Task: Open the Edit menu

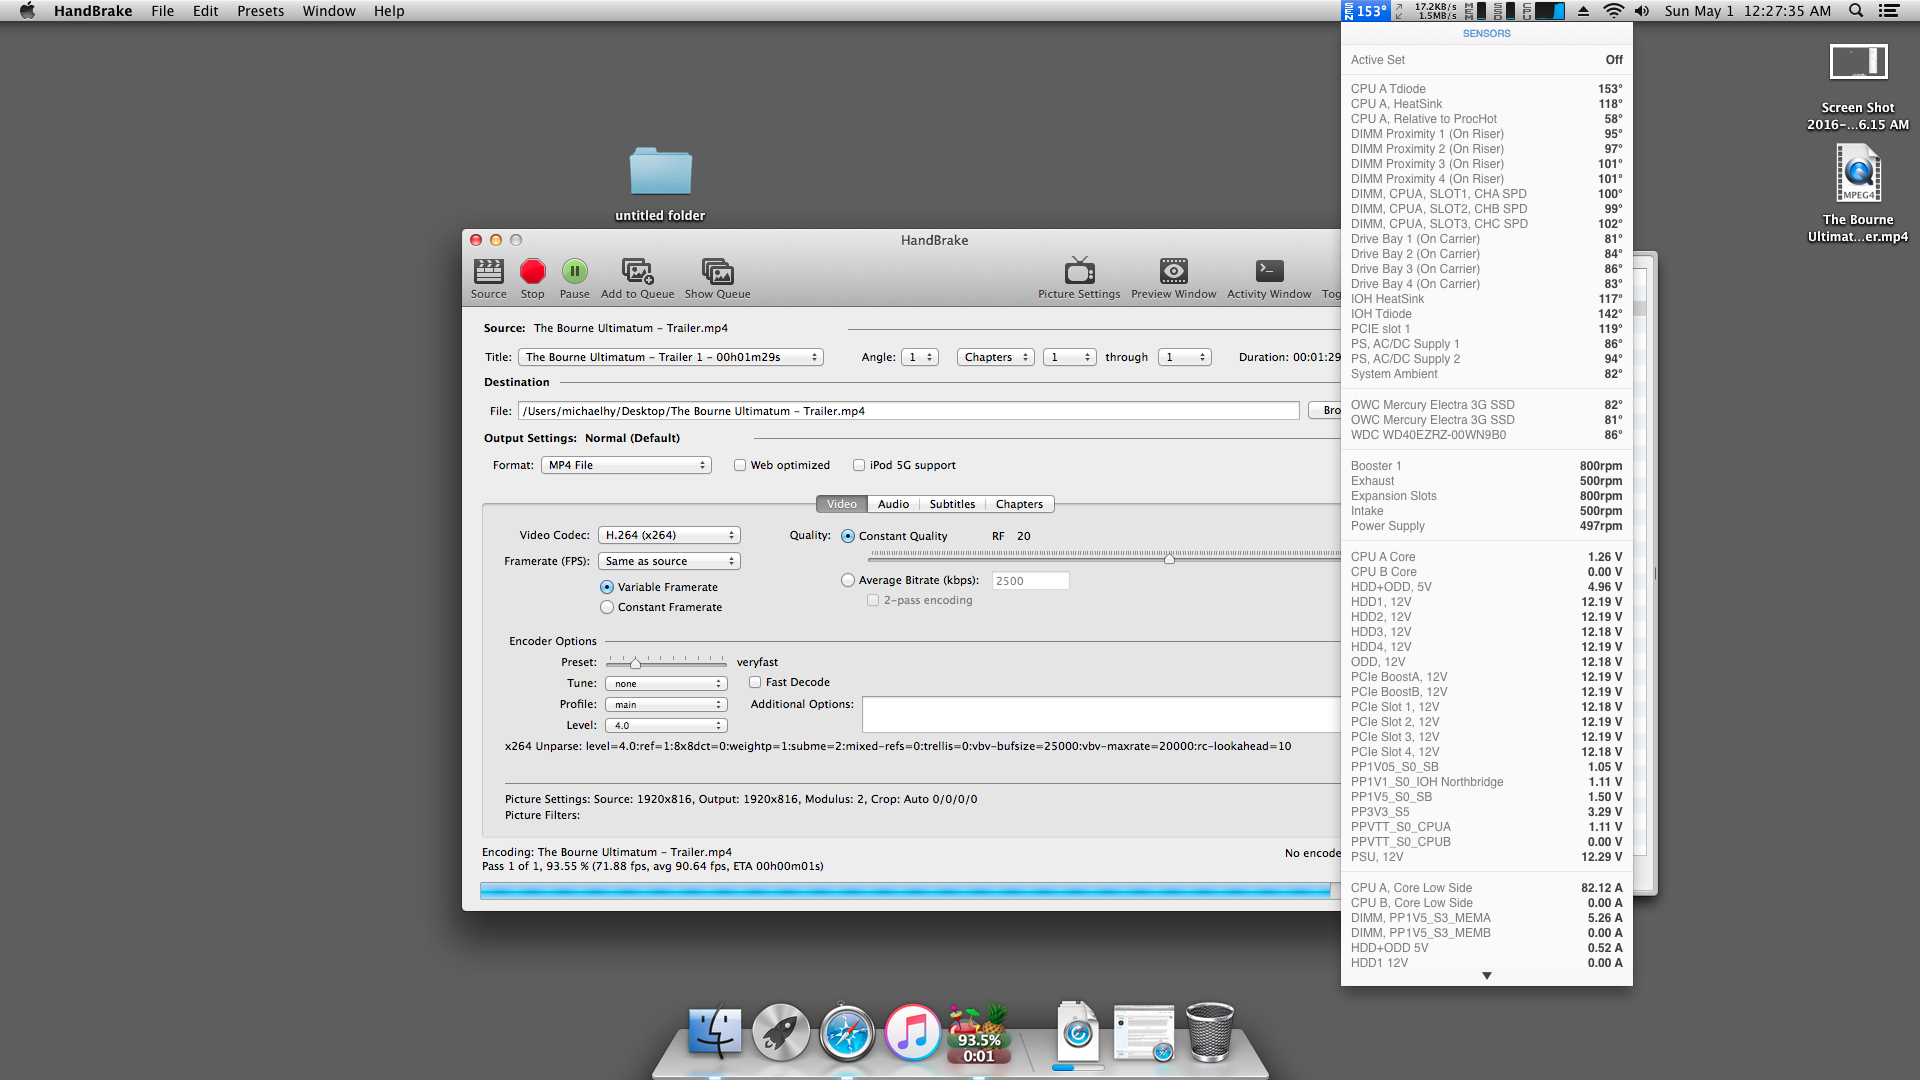Action: 205,11
